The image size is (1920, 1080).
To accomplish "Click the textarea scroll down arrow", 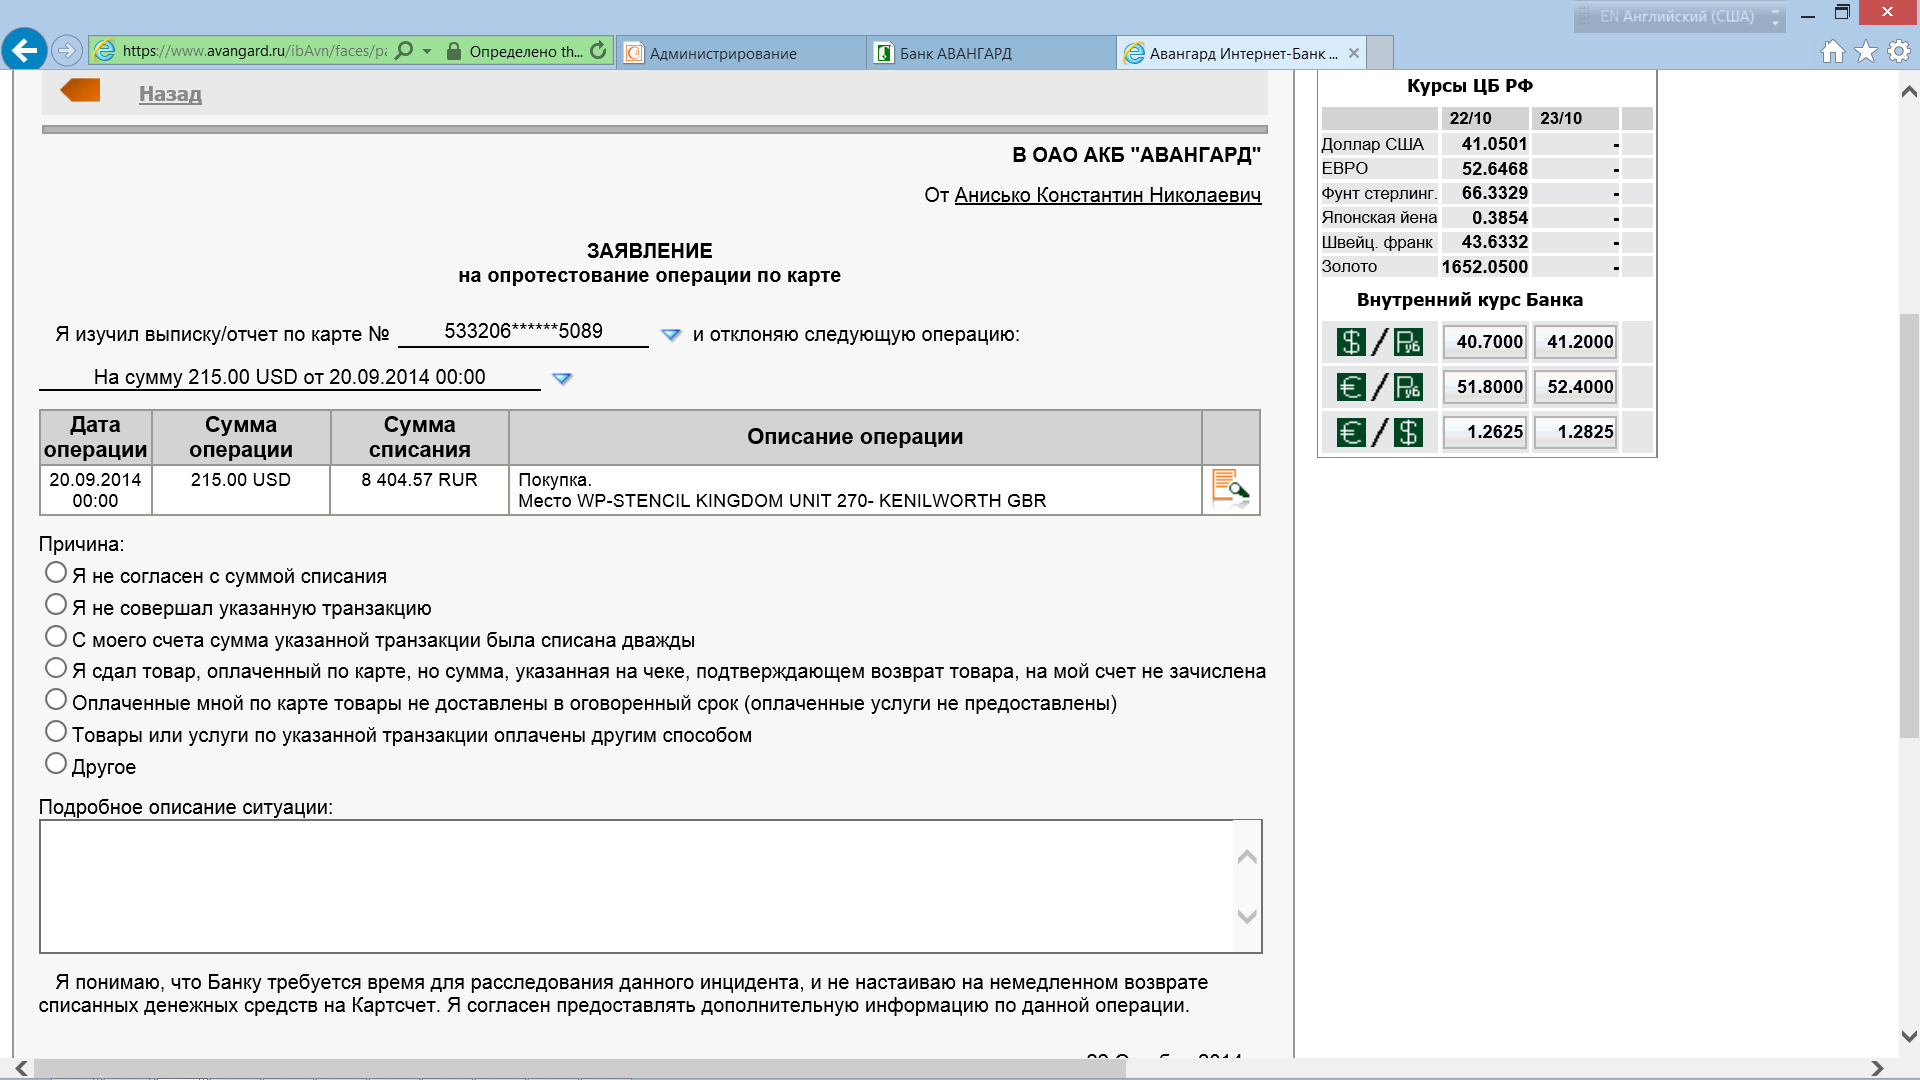I will (x=1247, y=916).
